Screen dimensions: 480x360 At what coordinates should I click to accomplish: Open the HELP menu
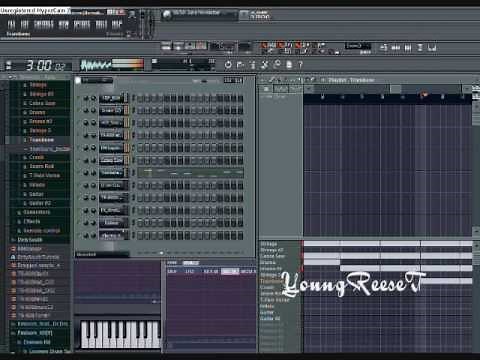pos(117,24)
